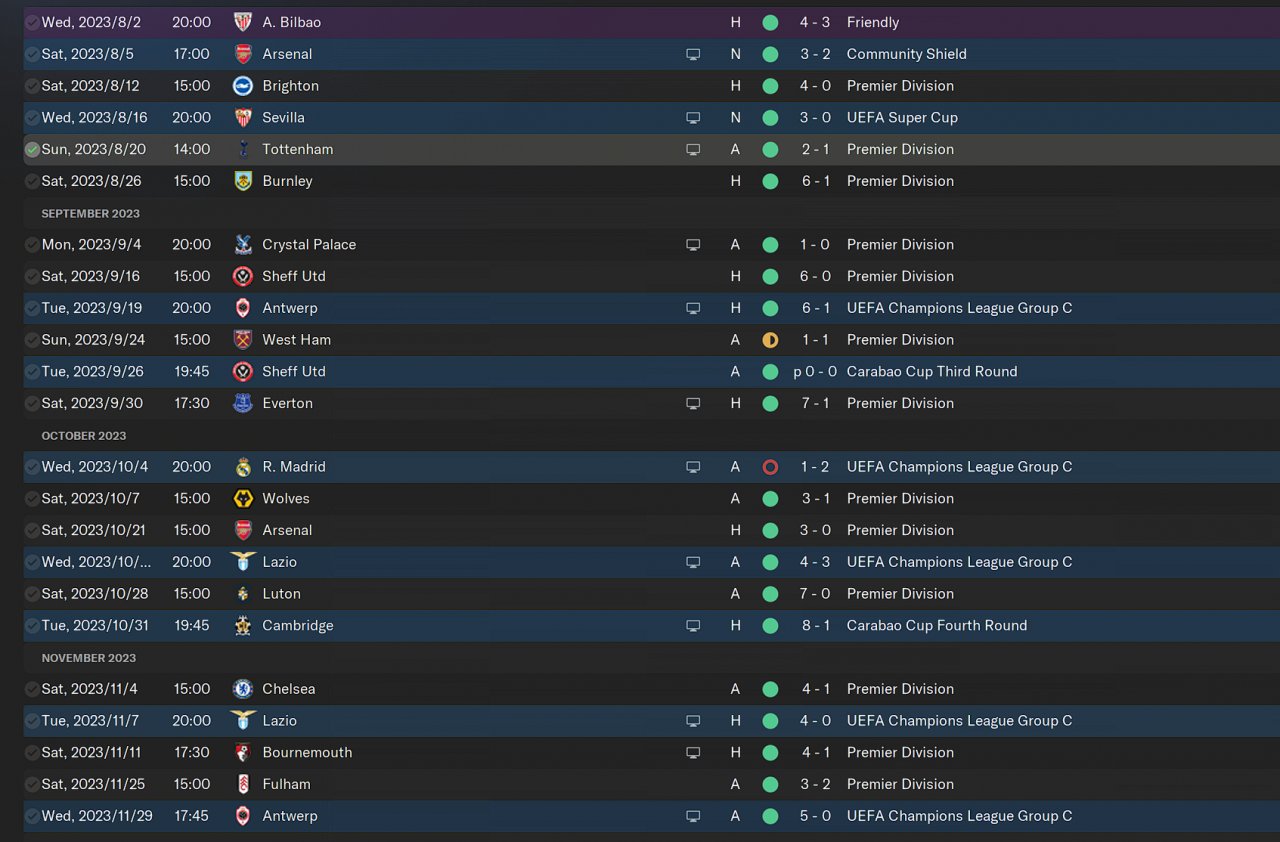Viewport: 1280px width, 842px height.
Task: Open the Crystal Palace team link
Action: 308,245
